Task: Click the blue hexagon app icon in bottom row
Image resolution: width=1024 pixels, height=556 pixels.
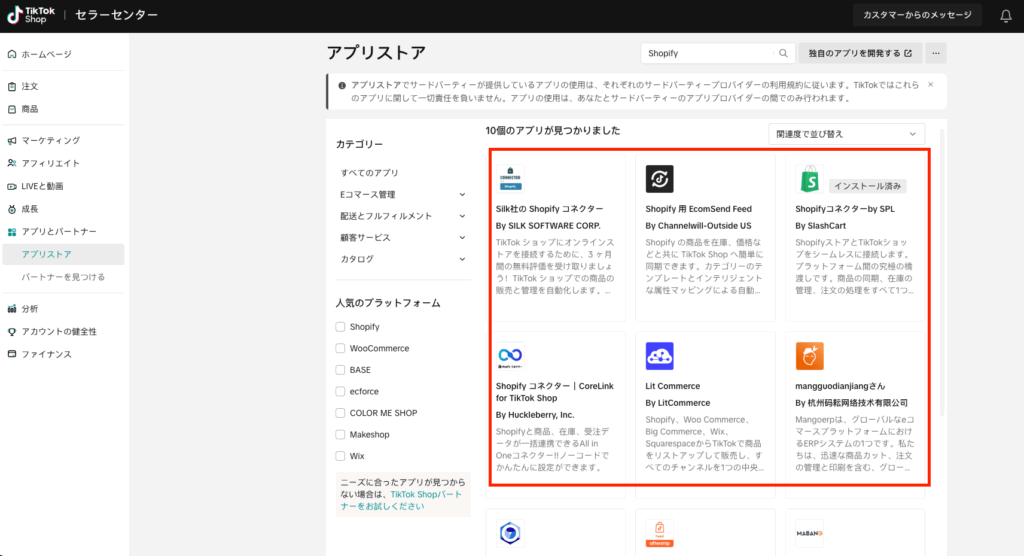Action: pyautogui.click(x=510, y=533)
